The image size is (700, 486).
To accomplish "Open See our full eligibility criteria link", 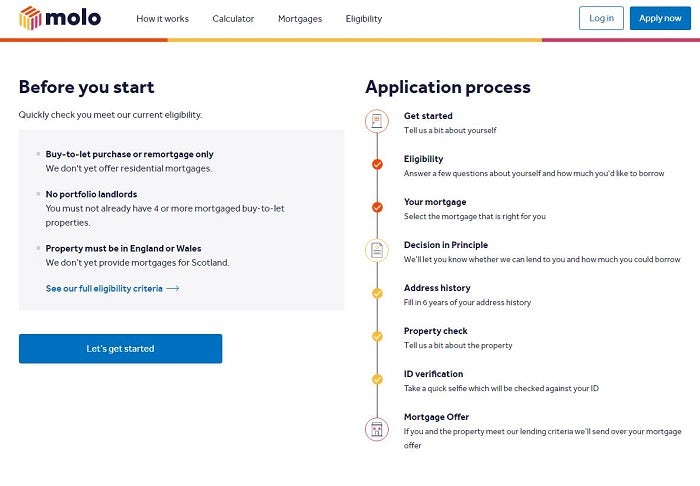I will coord(104,289).
